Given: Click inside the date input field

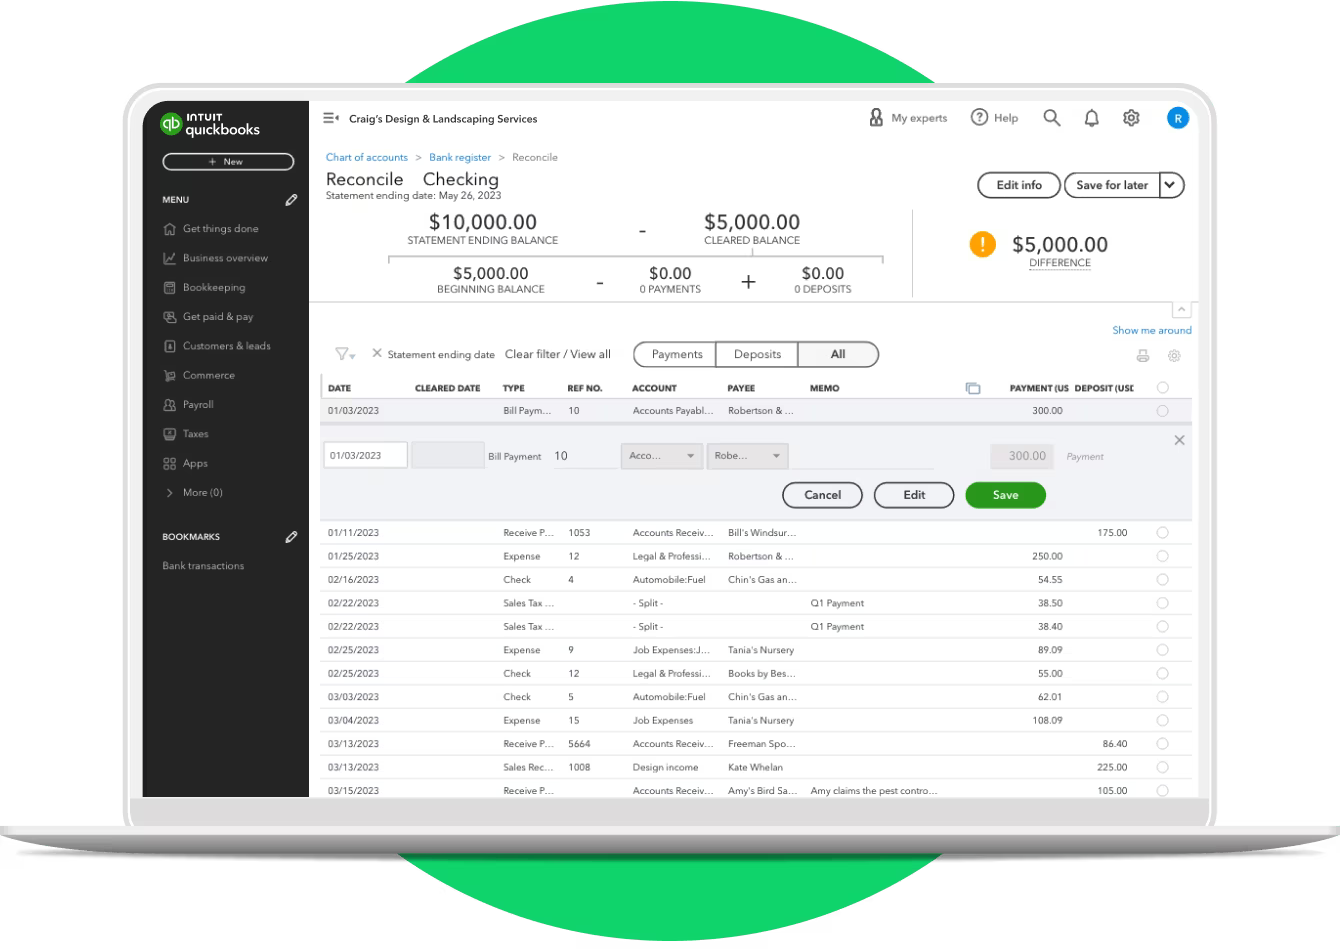Looking at the screenshot, I should (x=364, y=454).
